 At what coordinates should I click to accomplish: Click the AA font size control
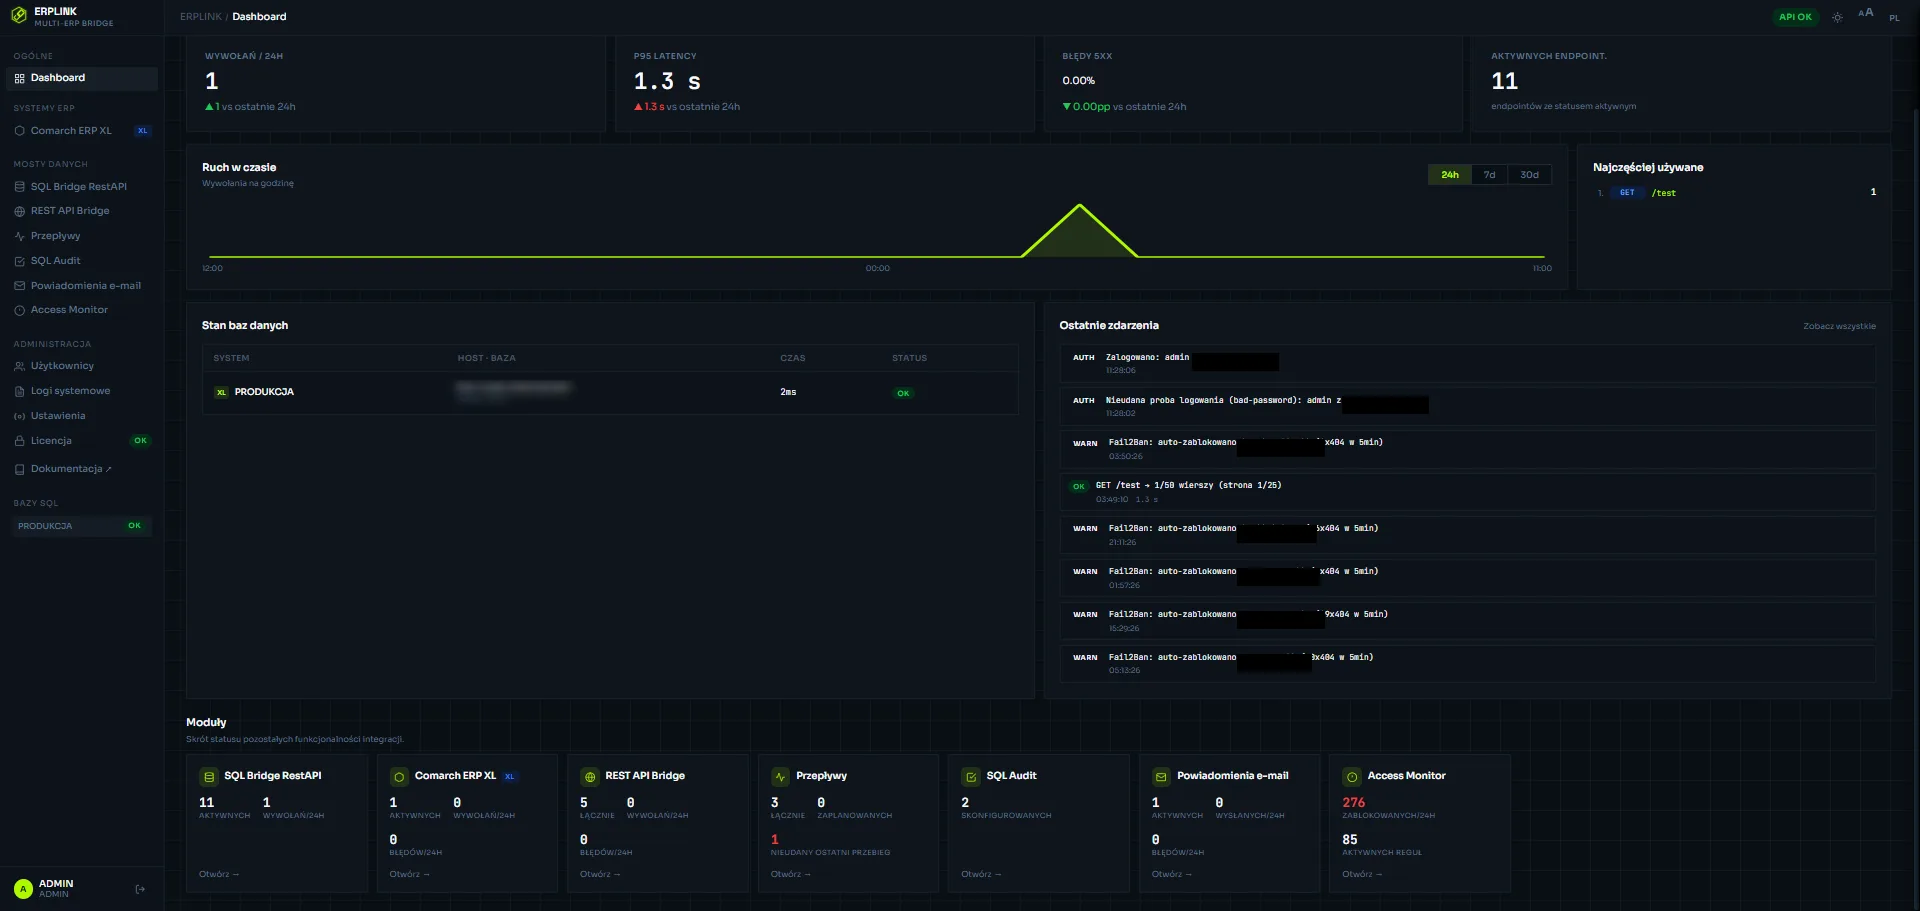point(1866,13)
